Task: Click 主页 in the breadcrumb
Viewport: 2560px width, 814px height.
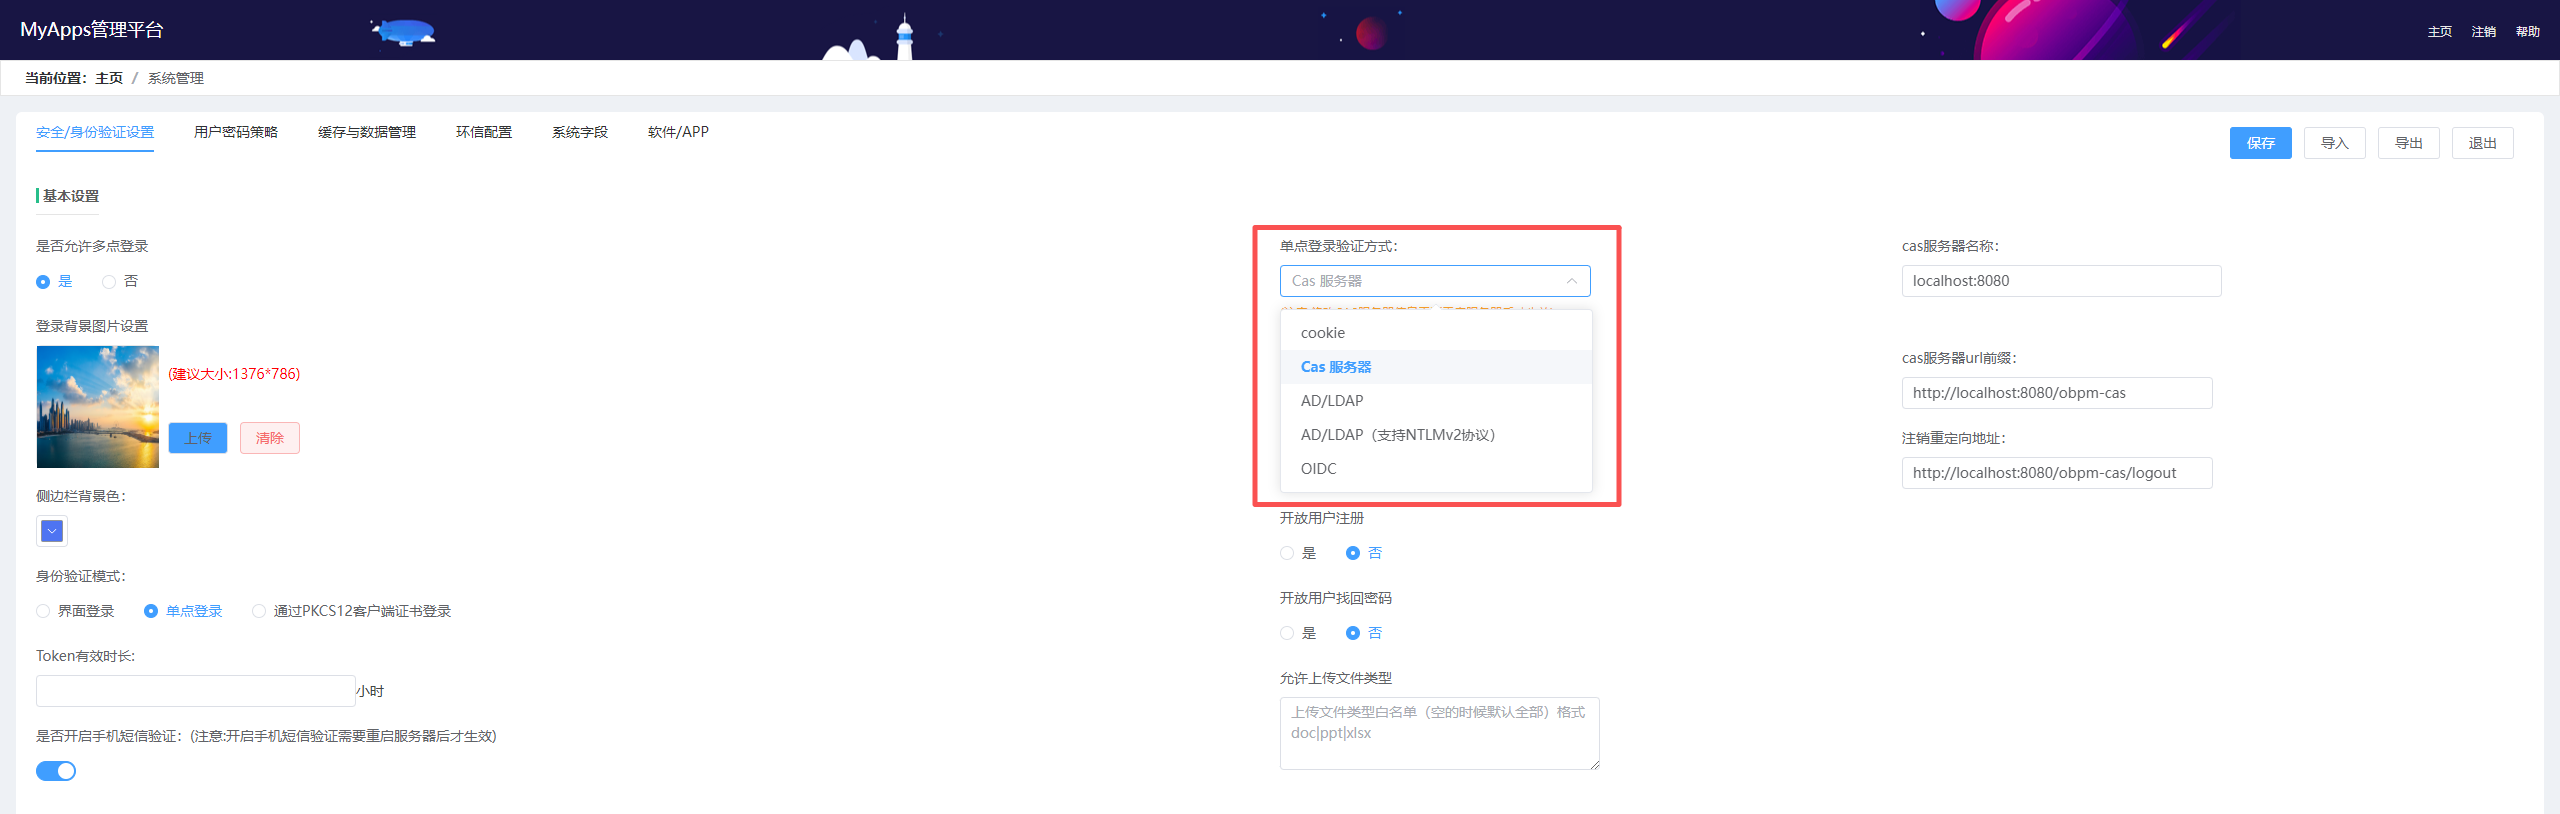Action: click(x=109, y=78)
